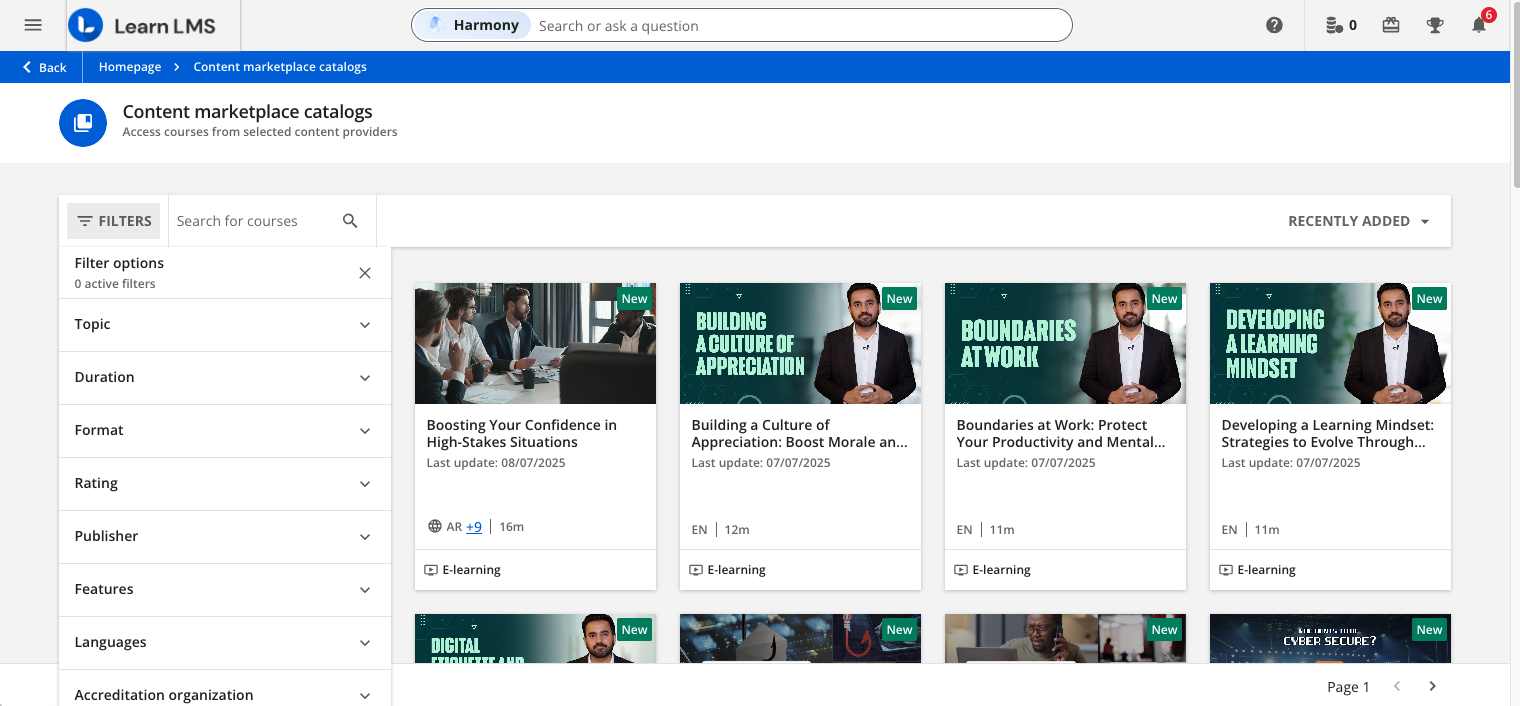
Task: Open the Building a Culture of Appreciation thumbnail
Action: click(x=800, y=343)
